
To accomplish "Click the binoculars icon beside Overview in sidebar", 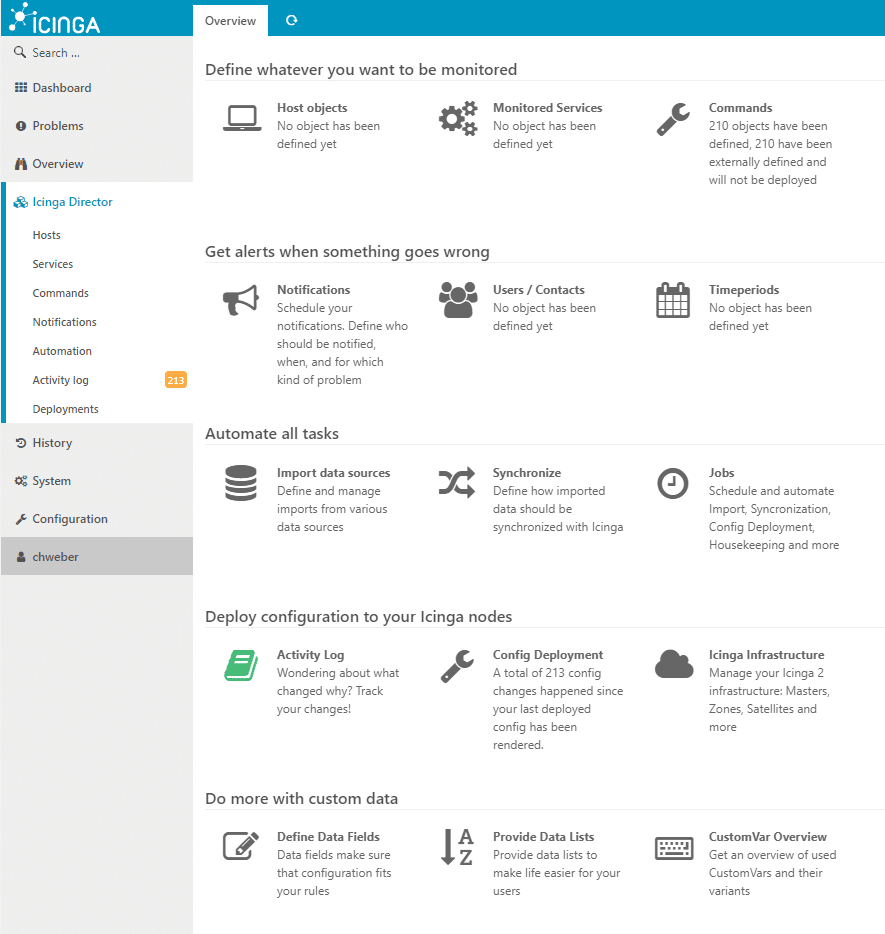I will click(x=21, y=164).
